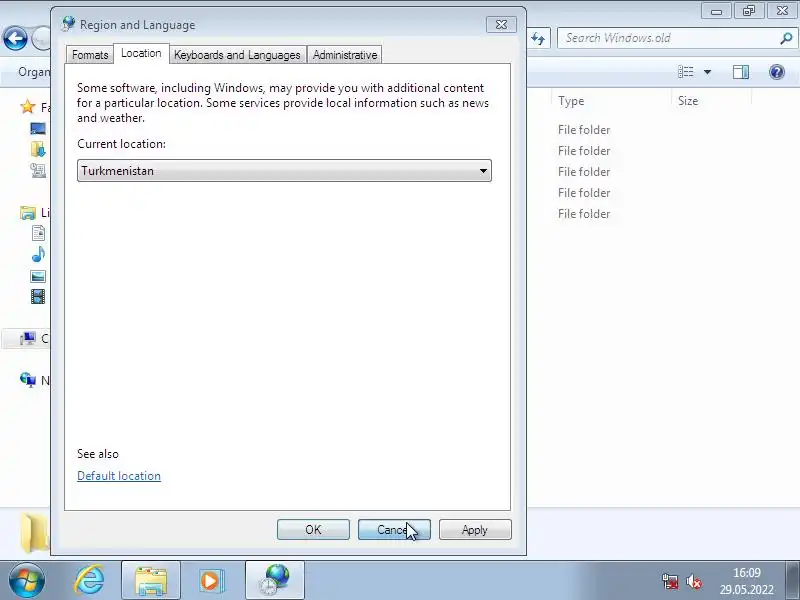800x600 pixels.
Task: Open the Pictures library
Action: pos(38,276)
